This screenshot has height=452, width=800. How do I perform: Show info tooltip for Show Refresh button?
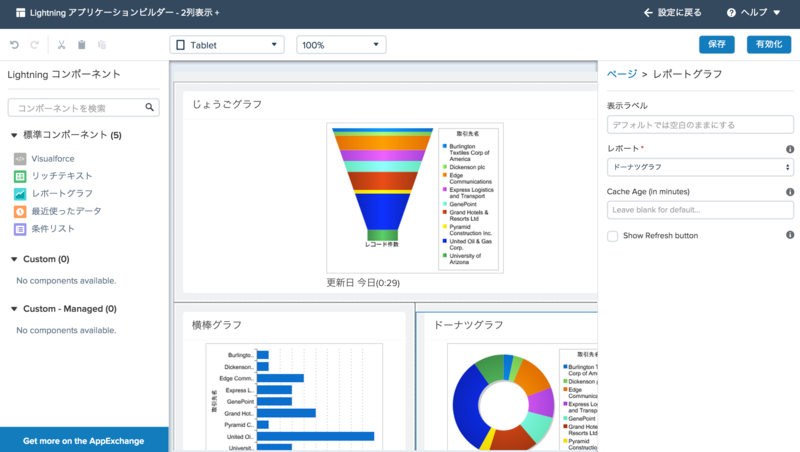point(790,235)
